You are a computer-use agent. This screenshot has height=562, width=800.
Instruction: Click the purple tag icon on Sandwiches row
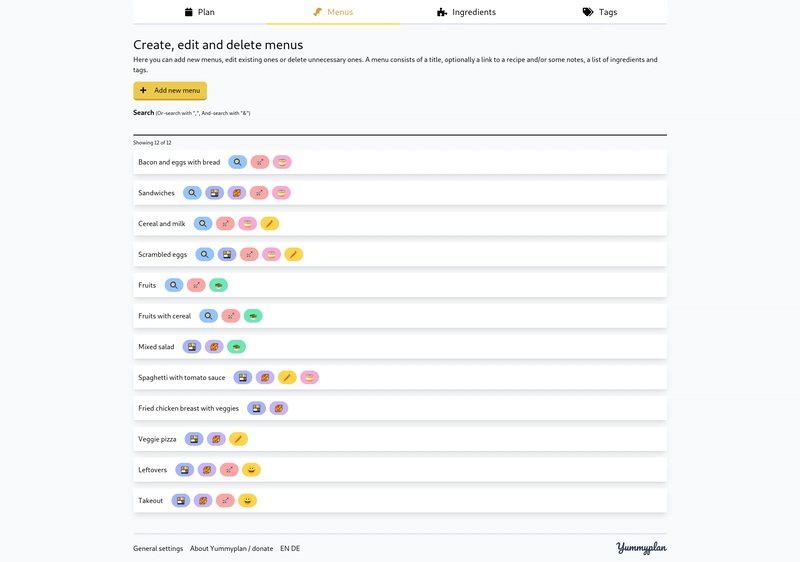point(237,193)
